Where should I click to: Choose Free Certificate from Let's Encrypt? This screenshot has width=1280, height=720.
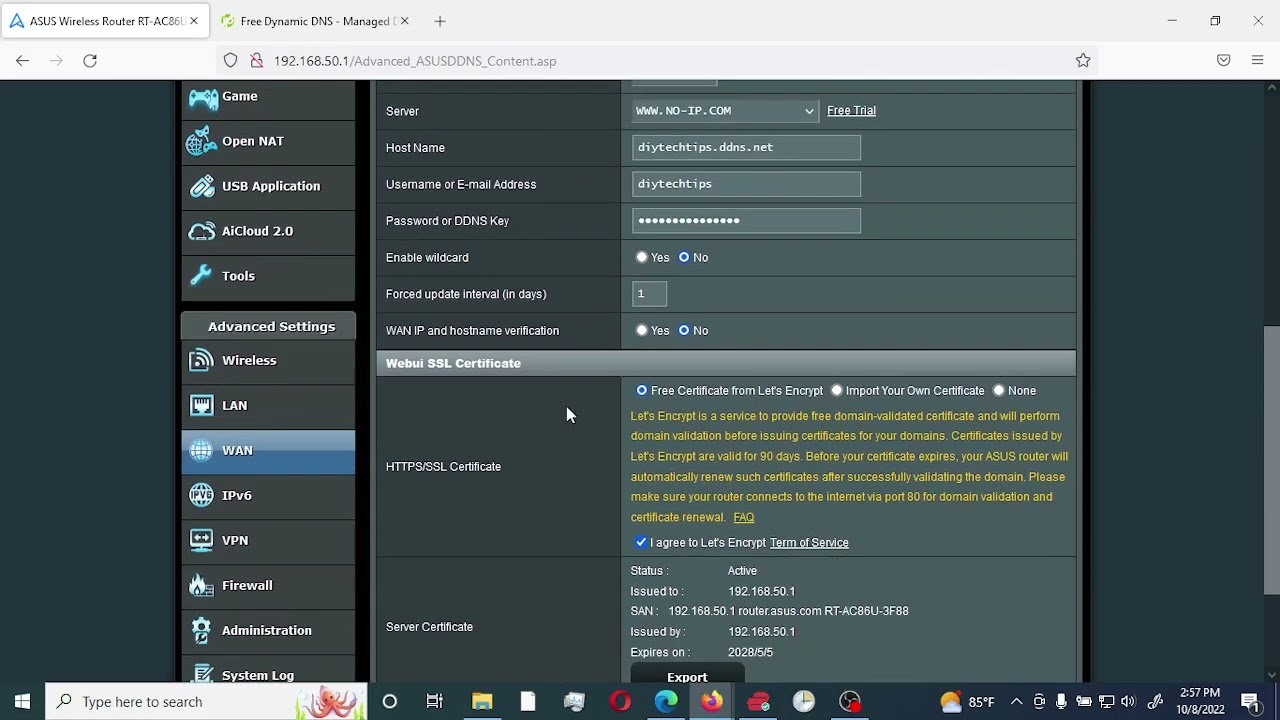click(642, 391)
